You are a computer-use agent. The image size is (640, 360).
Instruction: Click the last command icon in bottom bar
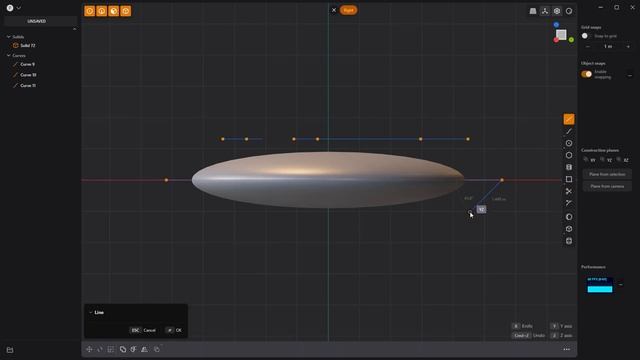point(157,349)
